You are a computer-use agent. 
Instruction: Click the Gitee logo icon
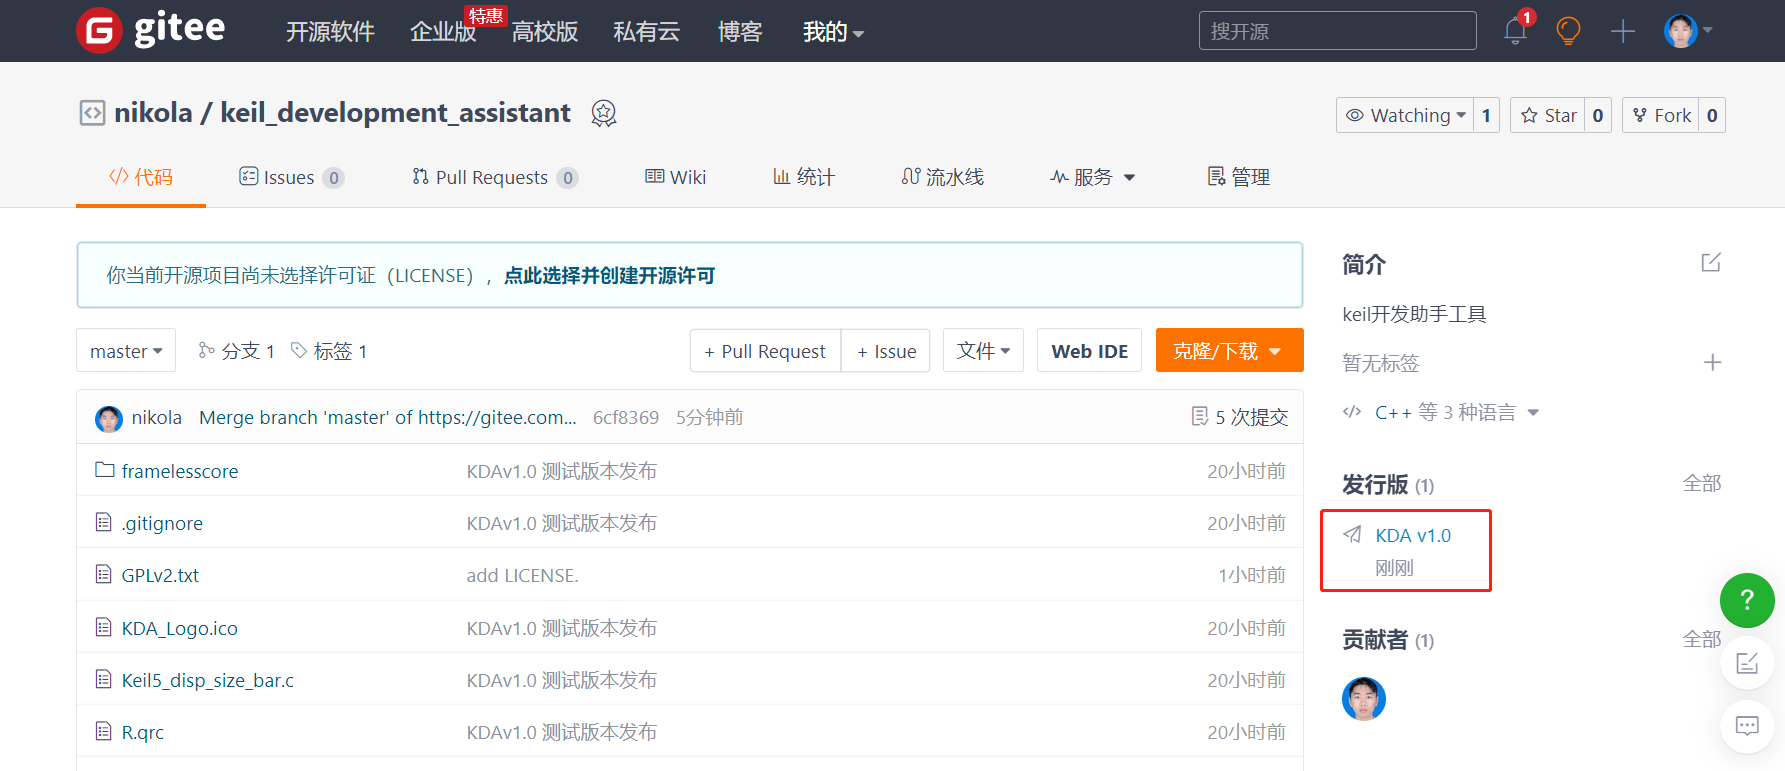pyautogui.click(x=99, y=31)
